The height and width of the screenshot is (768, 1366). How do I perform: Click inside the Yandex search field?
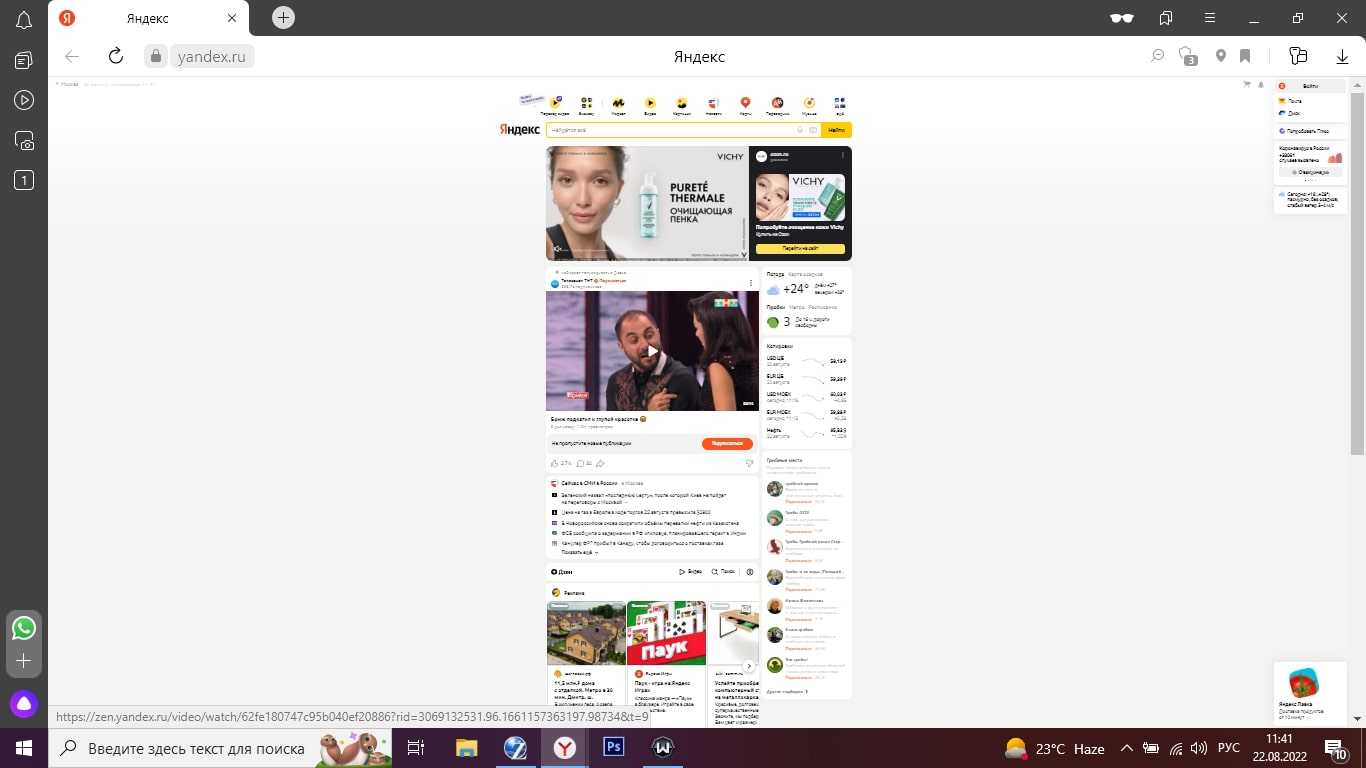point(670,130)
